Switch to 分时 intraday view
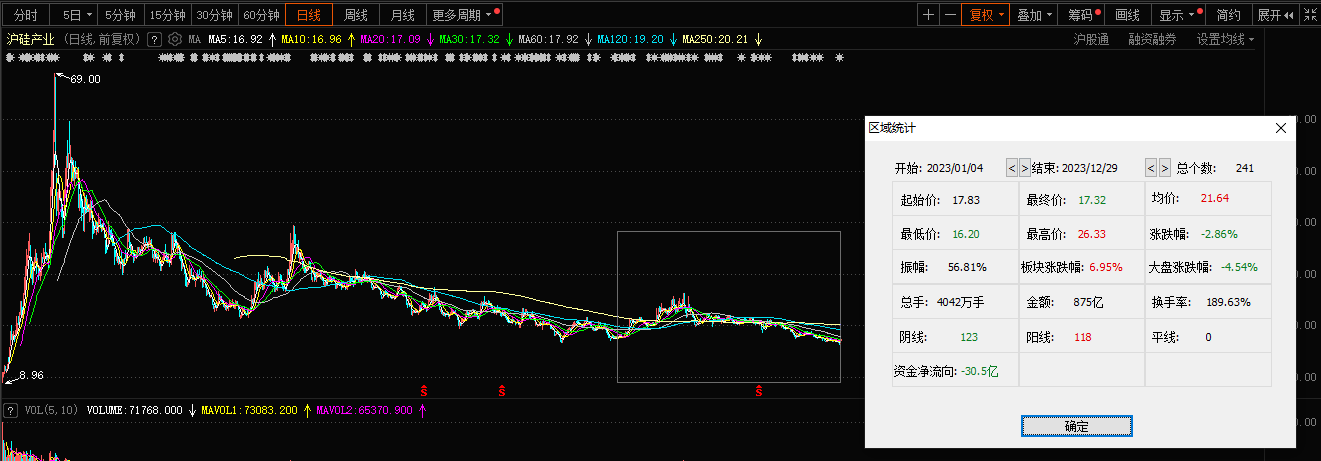Viewport: 1321px width, 461px height. click(x=26, y=15)
